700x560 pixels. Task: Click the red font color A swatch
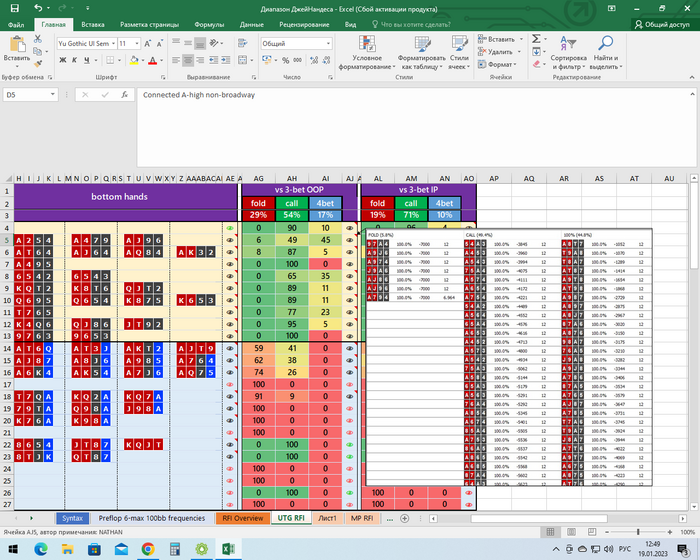pyautogui.click(x=153, y=60)
